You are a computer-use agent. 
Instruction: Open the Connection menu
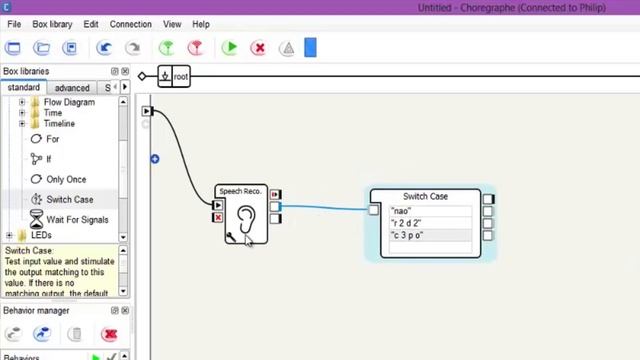pos(131,24)
